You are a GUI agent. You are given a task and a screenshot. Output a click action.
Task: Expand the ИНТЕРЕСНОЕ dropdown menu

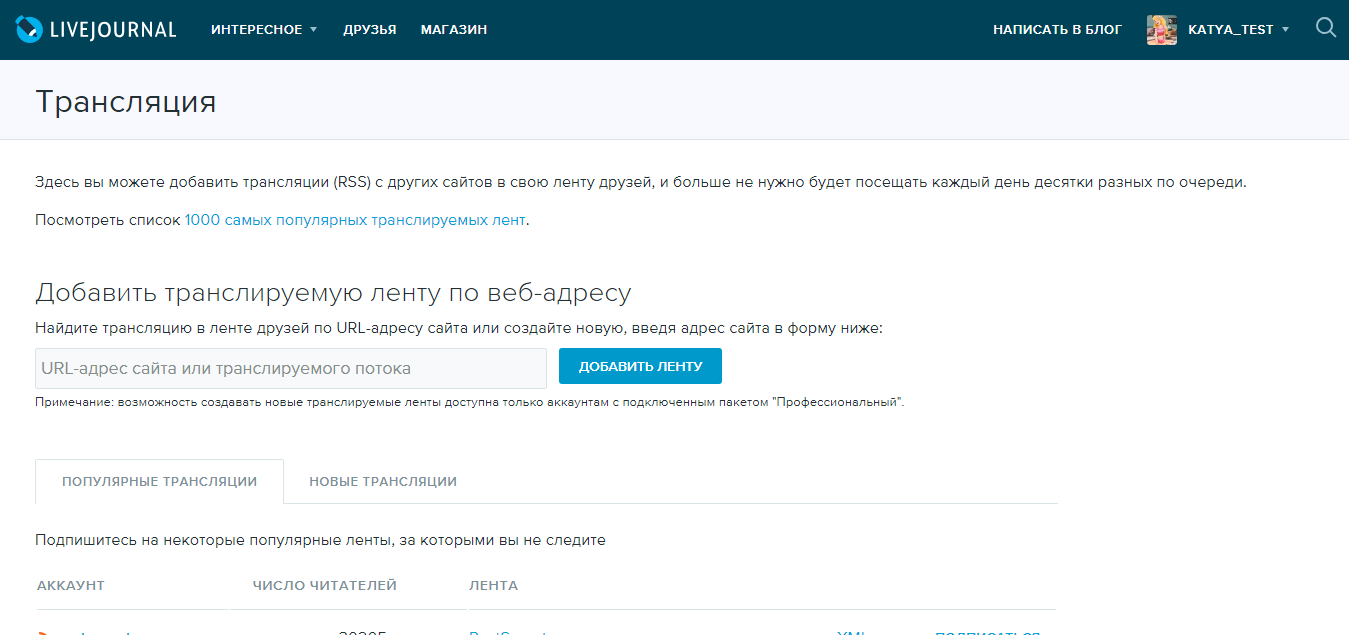click(255, 29)
